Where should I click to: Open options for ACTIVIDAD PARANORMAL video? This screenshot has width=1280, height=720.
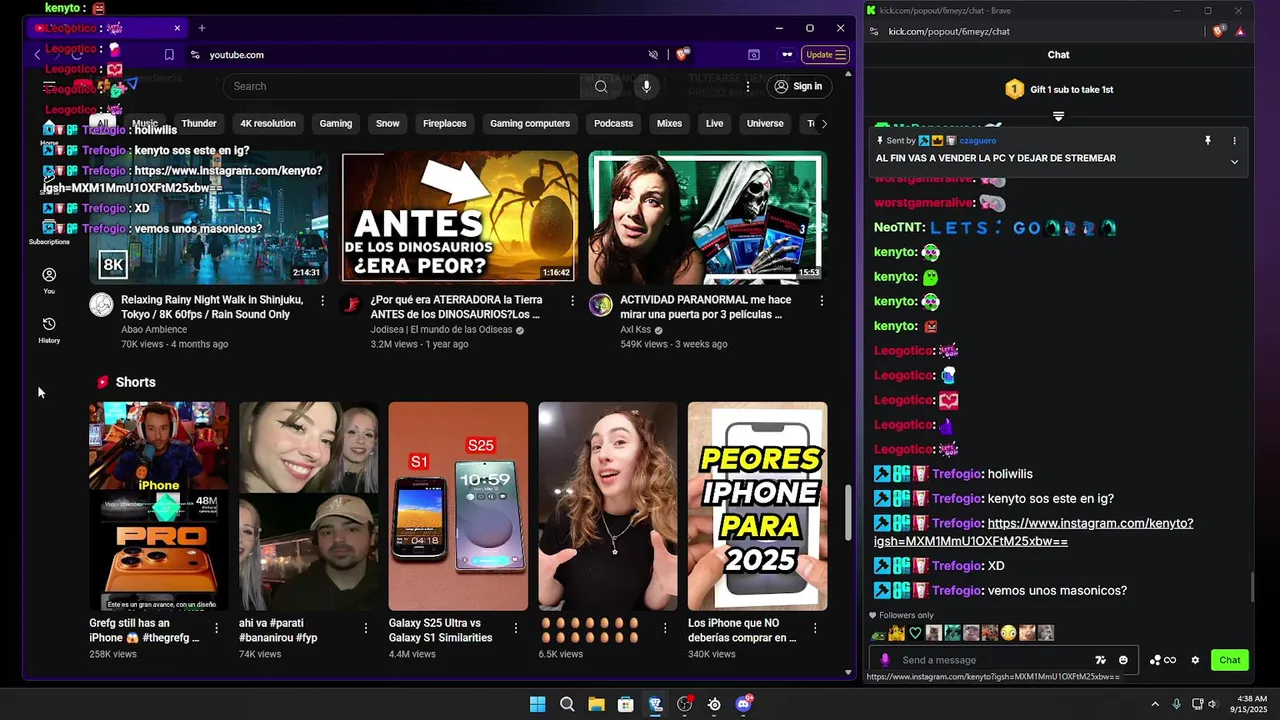coord(822,300)
